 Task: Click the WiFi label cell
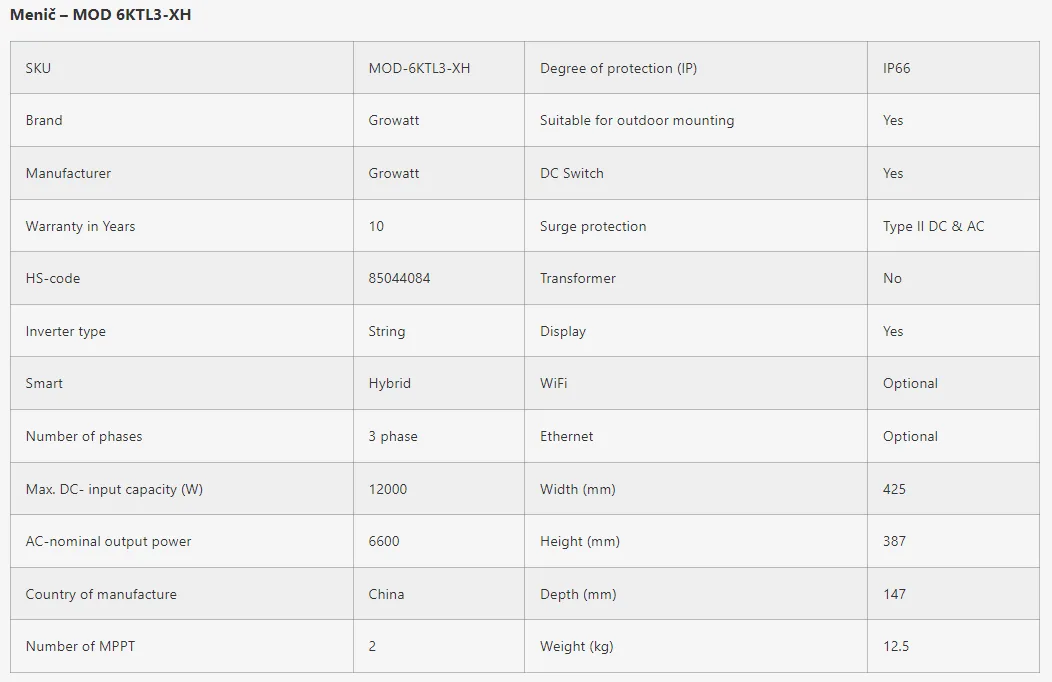[x=553, y=383]
